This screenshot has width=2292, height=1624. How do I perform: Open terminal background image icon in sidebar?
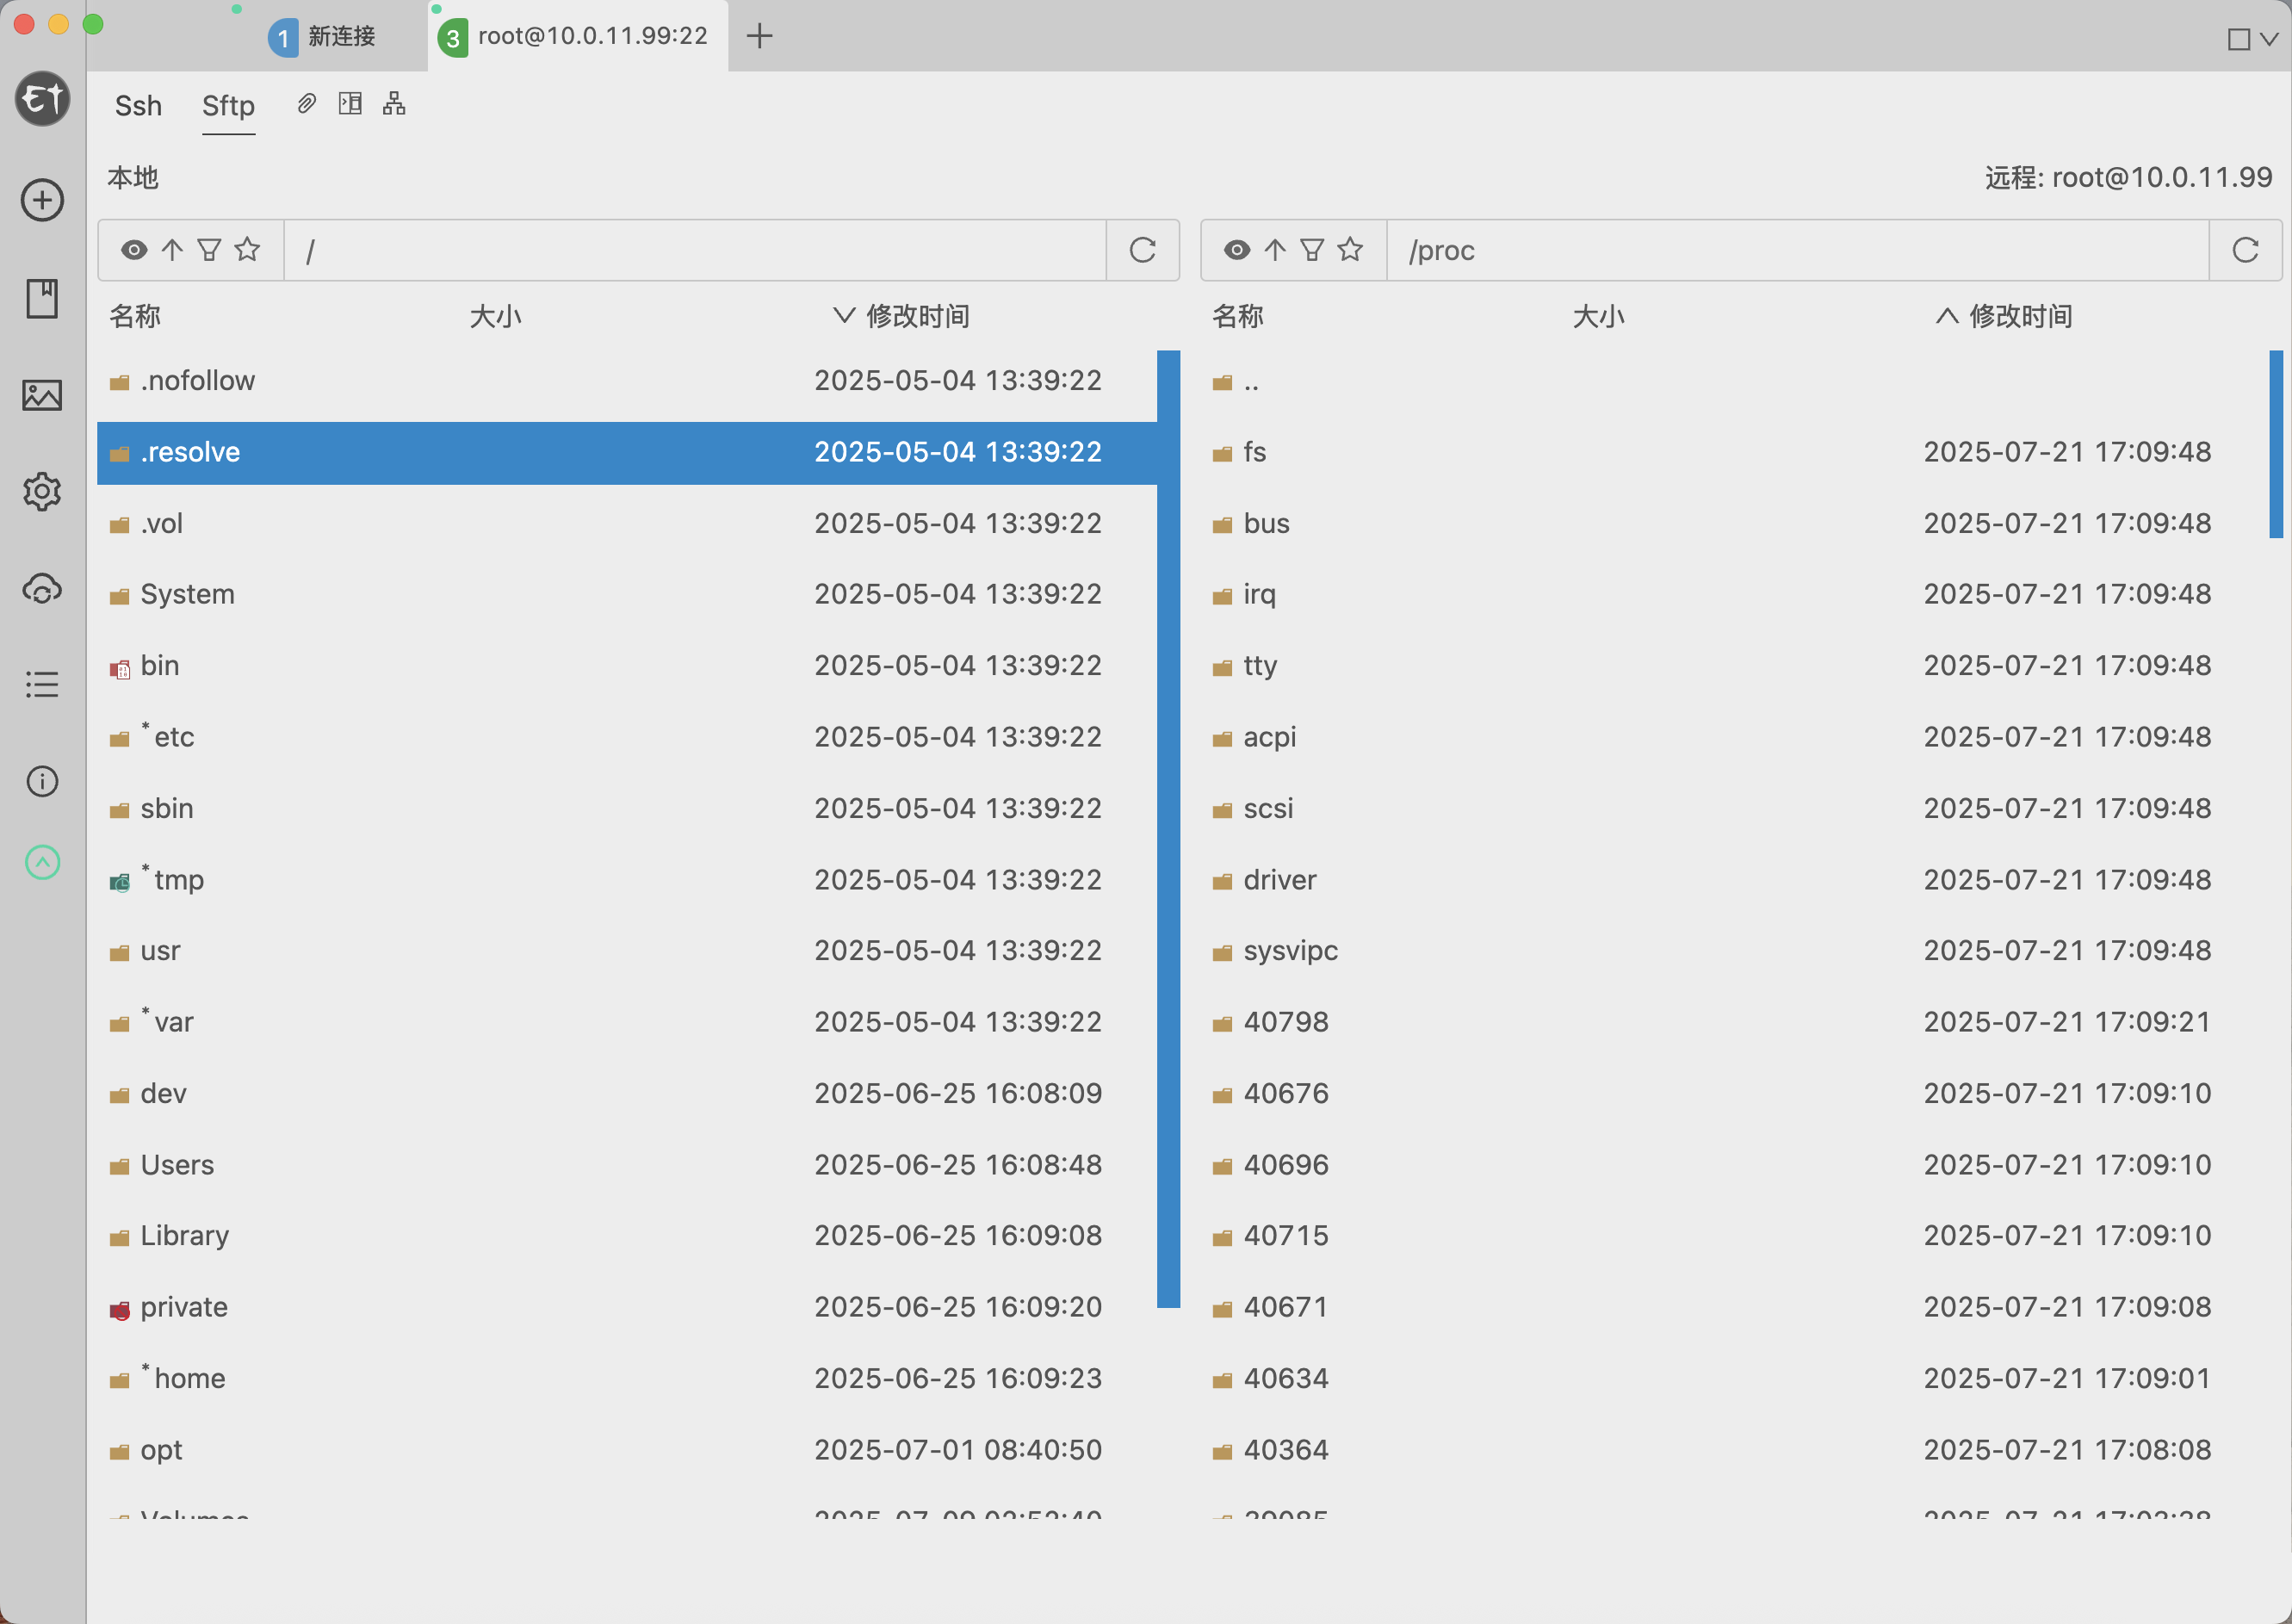point(42,395)
